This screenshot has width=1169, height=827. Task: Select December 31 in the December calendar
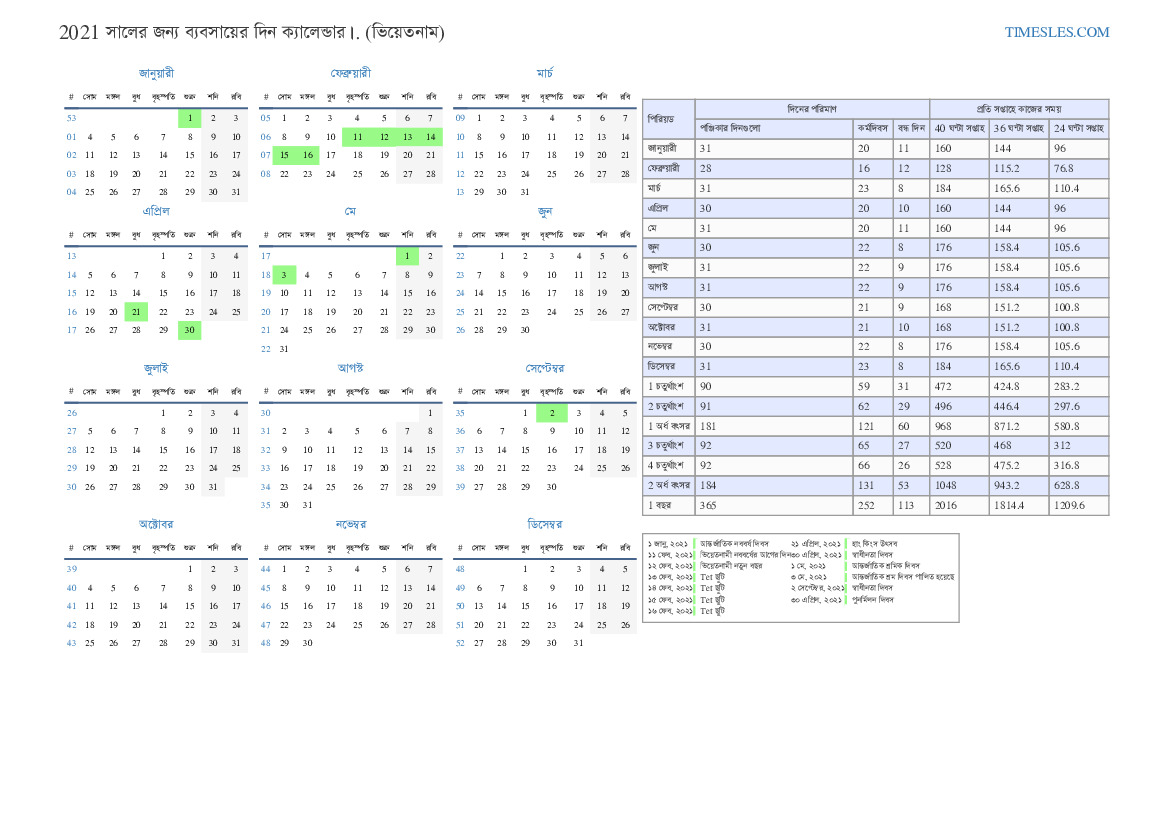pos(578,643)
